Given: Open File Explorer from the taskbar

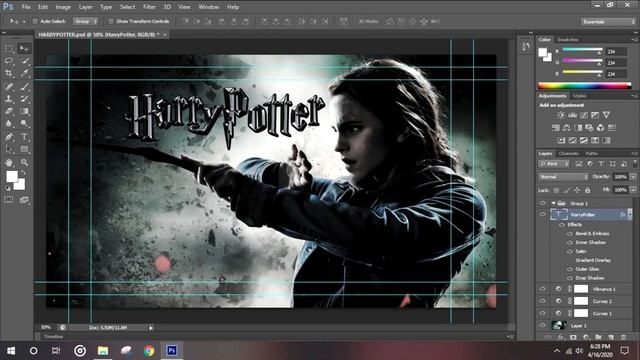Looking at the screenshot, I should point(103,350).
